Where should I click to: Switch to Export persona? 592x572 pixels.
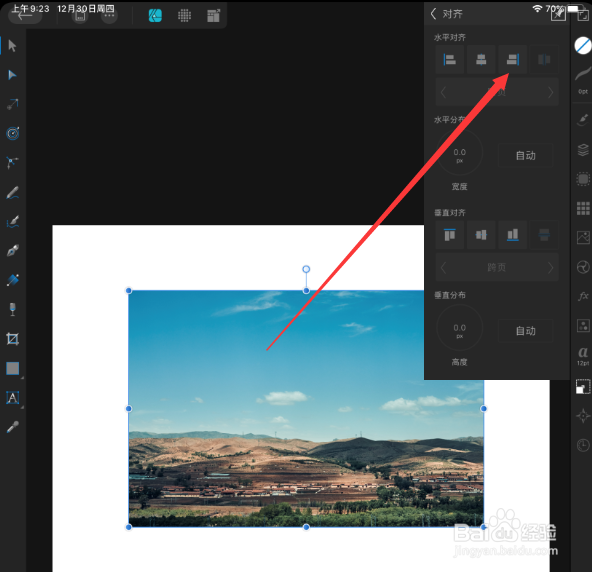point(213,15)
